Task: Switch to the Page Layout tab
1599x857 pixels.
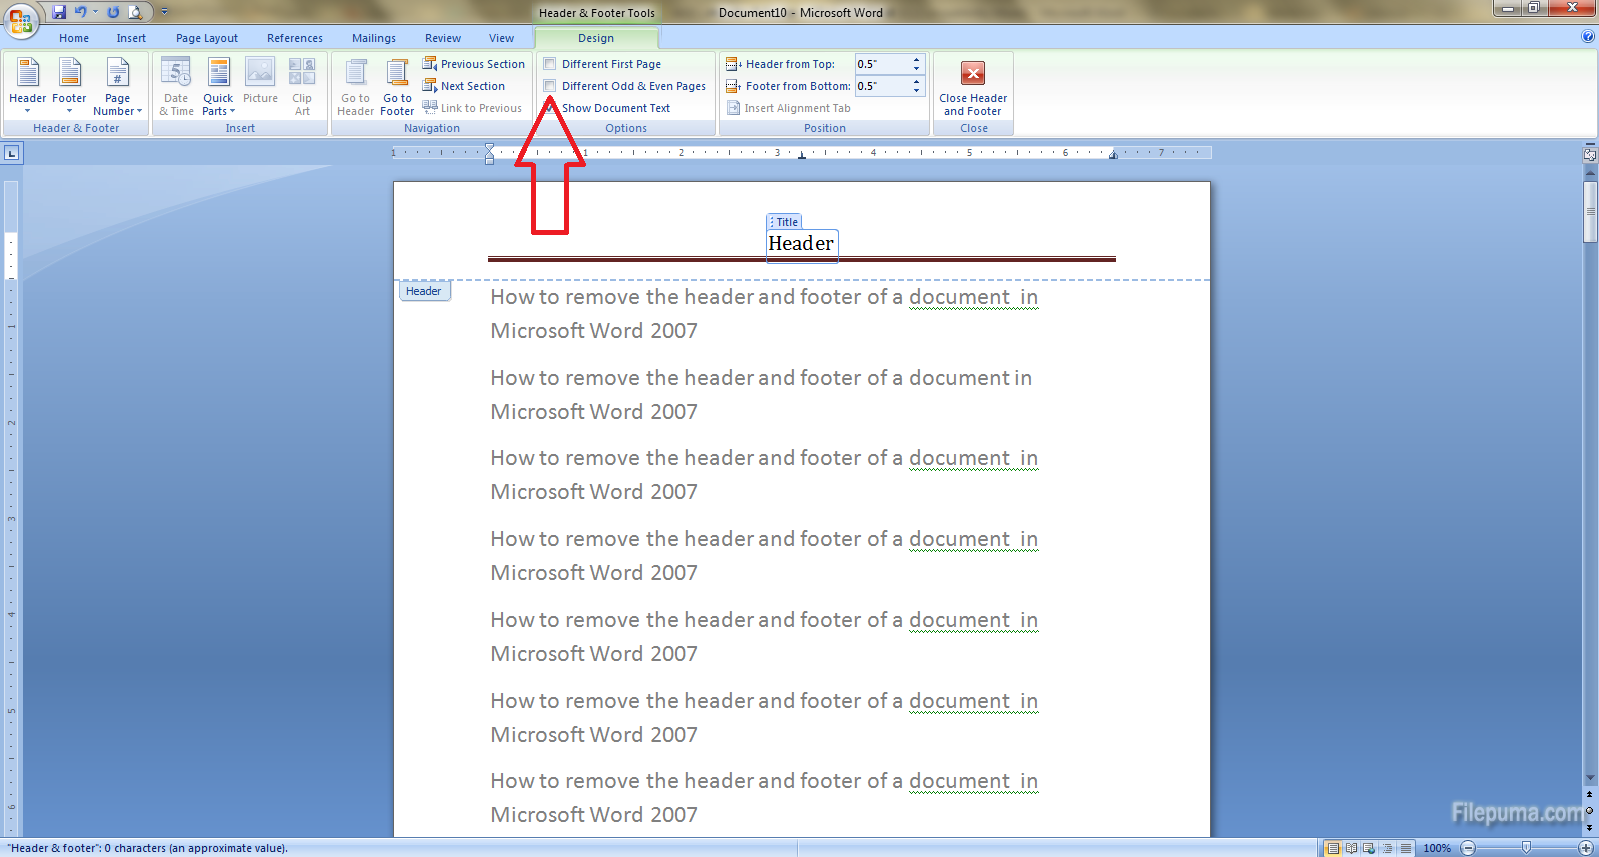Action: pos(207,38)
